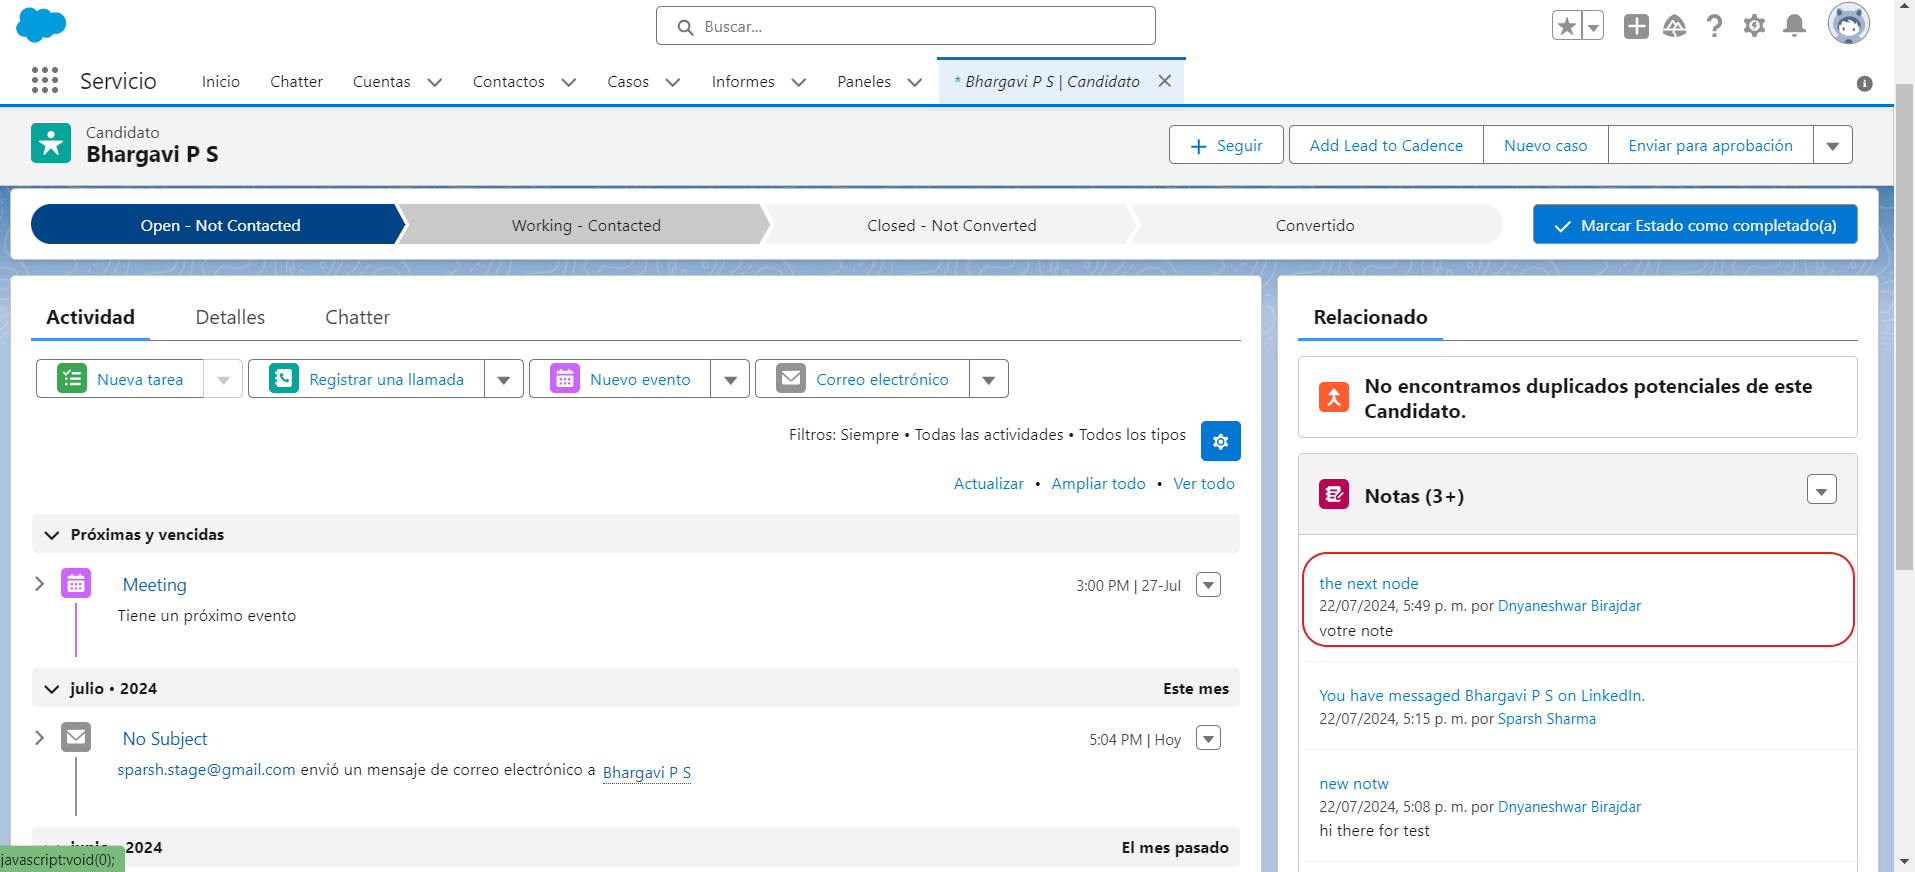Open the App Launcher grid icon

click(x=45, y=81)
